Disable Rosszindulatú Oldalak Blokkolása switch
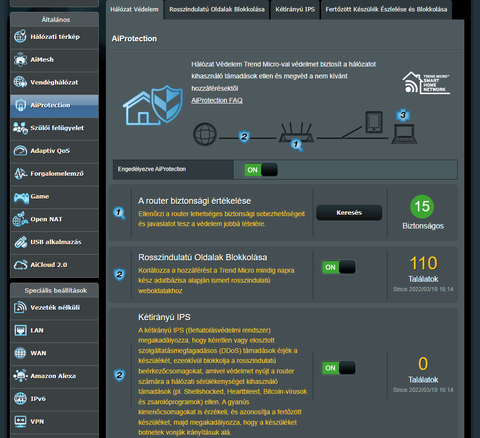The width and height of the screenshot is (480, 438). pyautogui.click(x=339, y=267)
